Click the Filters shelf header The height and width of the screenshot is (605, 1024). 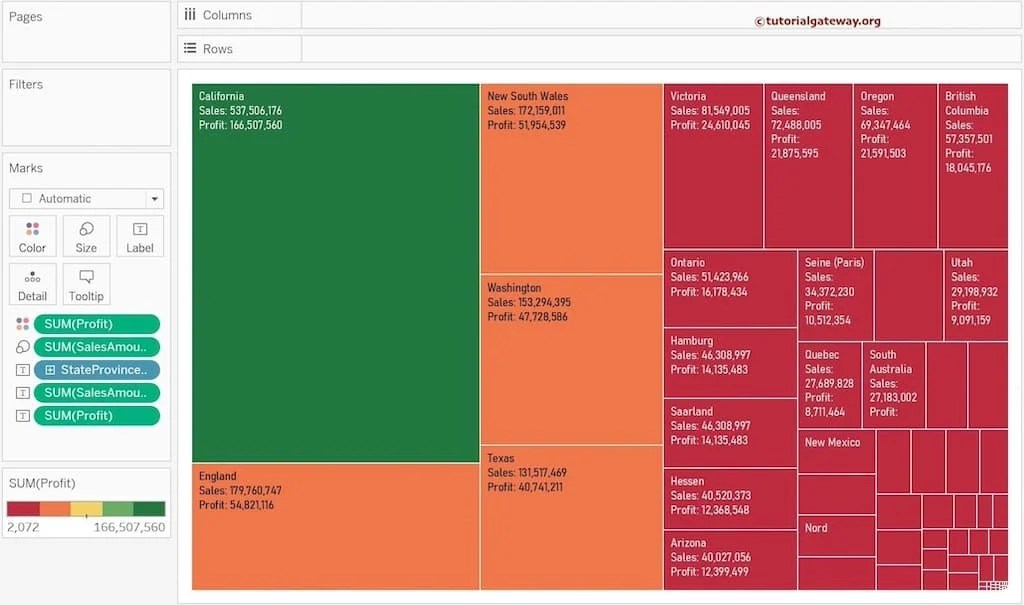click(28, 84)
